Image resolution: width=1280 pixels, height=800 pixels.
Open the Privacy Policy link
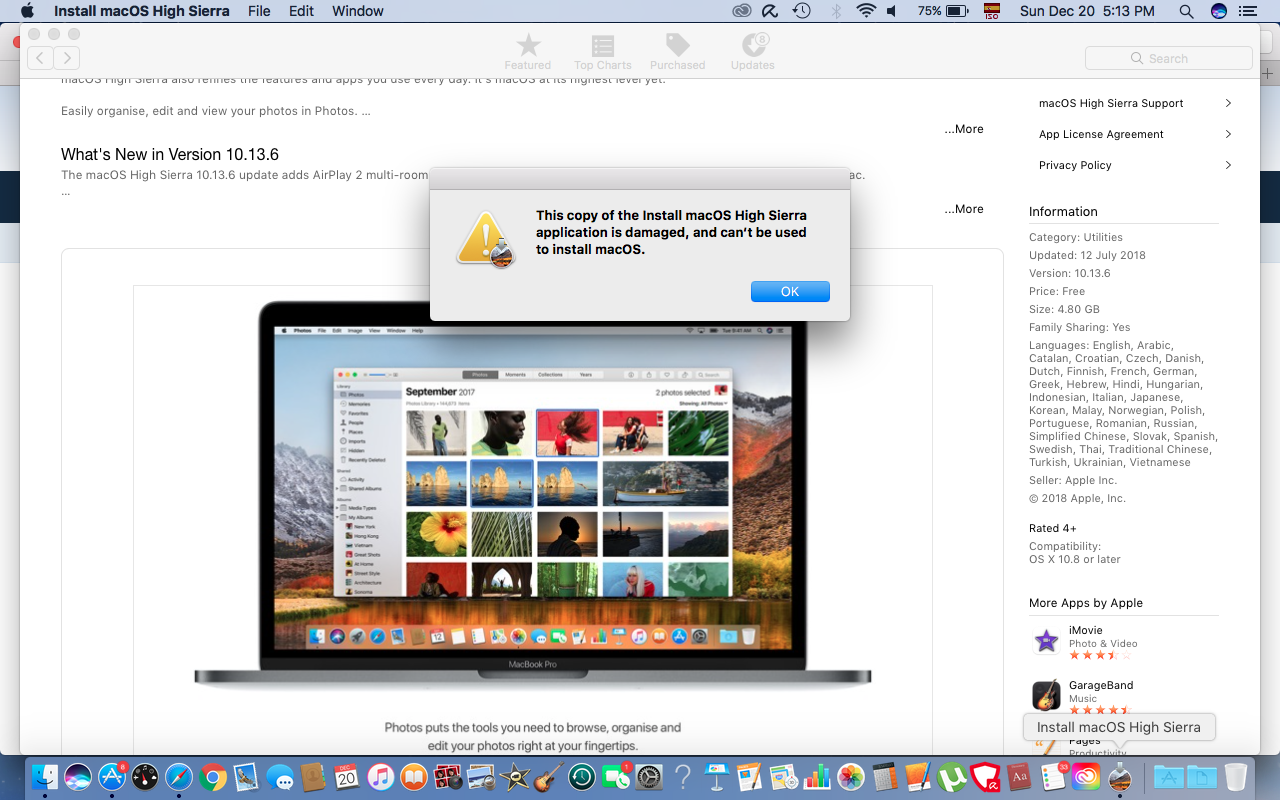click(x=1075, y=165)
